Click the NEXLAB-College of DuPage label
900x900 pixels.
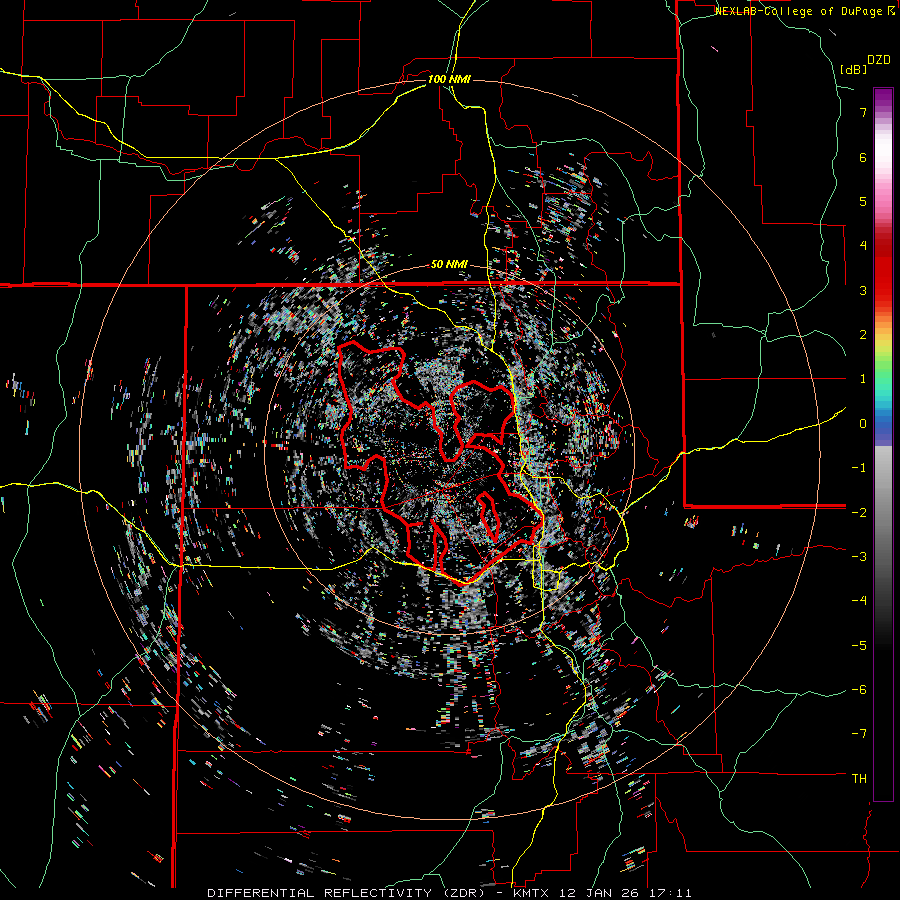click(x=804, y=11)
